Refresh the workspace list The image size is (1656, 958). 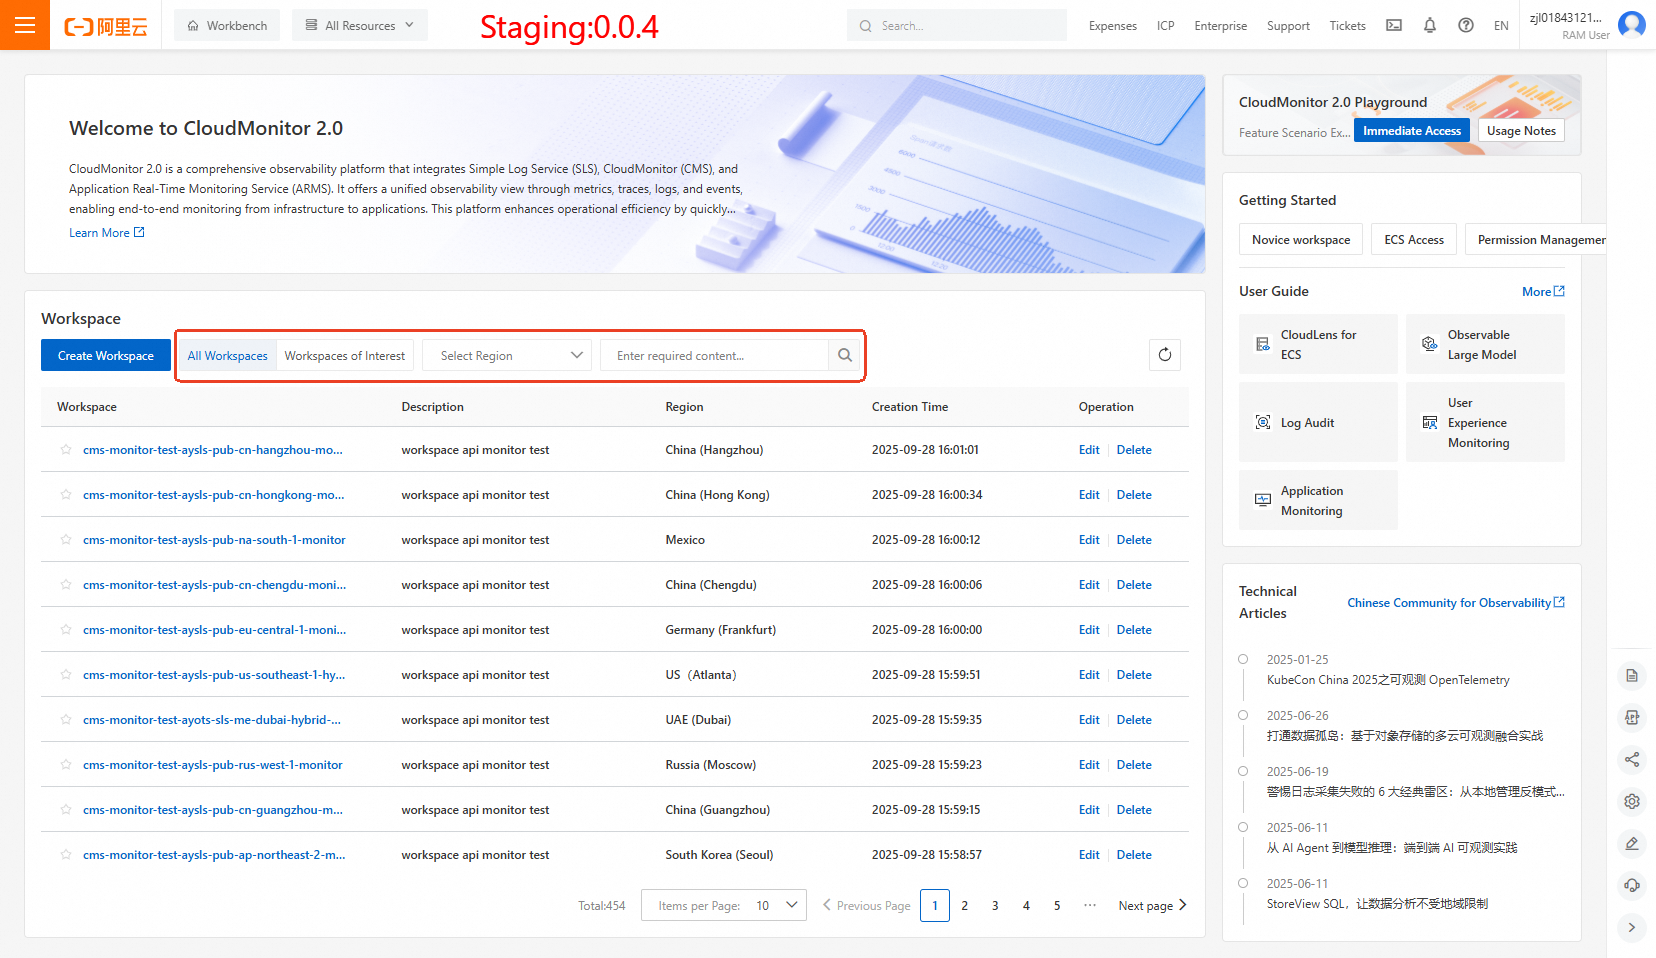coord(1165,355)
